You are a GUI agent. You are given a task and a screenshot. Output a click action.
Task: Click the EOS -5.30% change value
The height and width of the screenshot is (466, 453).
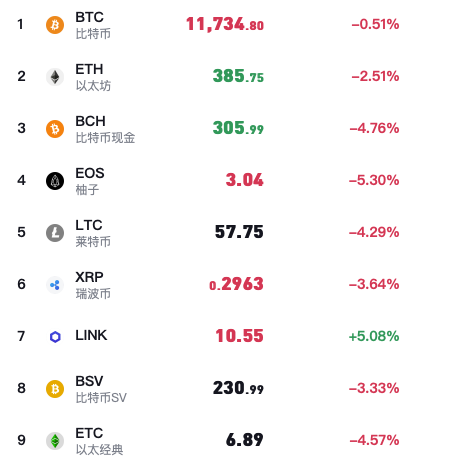[374, 180]
